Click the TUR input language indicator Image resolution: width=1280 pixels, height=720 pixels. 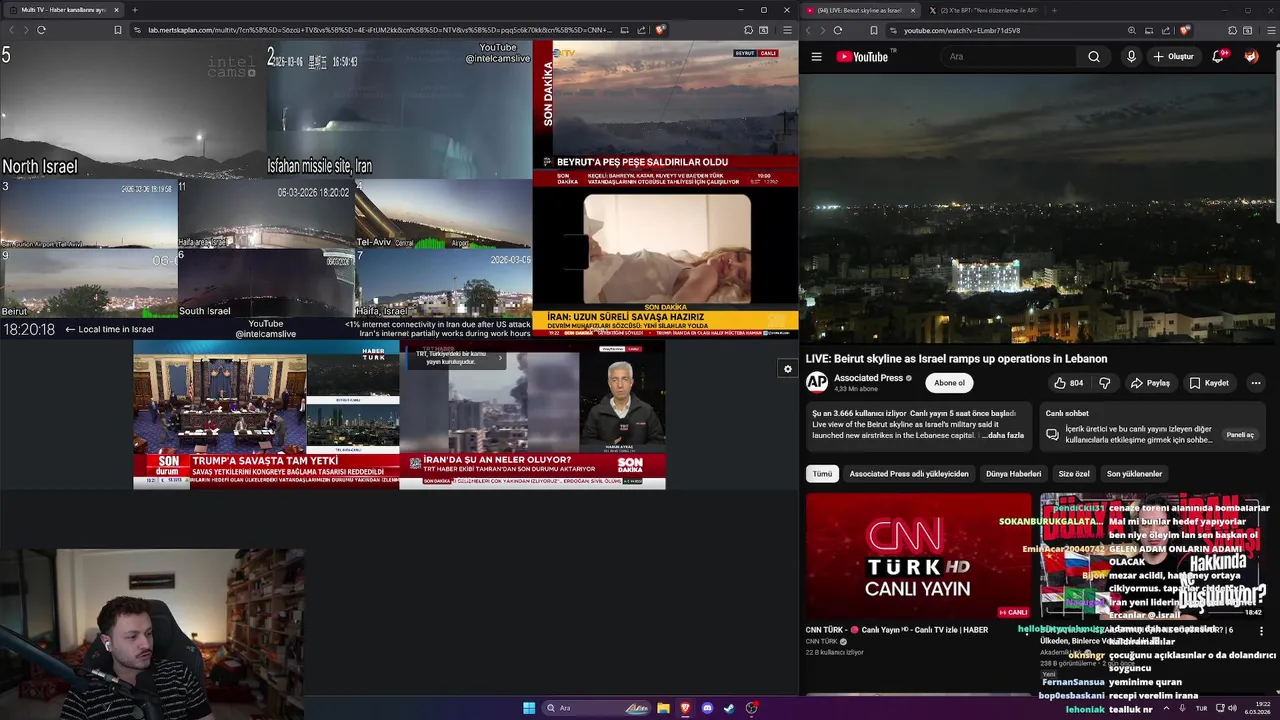point(1201,708)
